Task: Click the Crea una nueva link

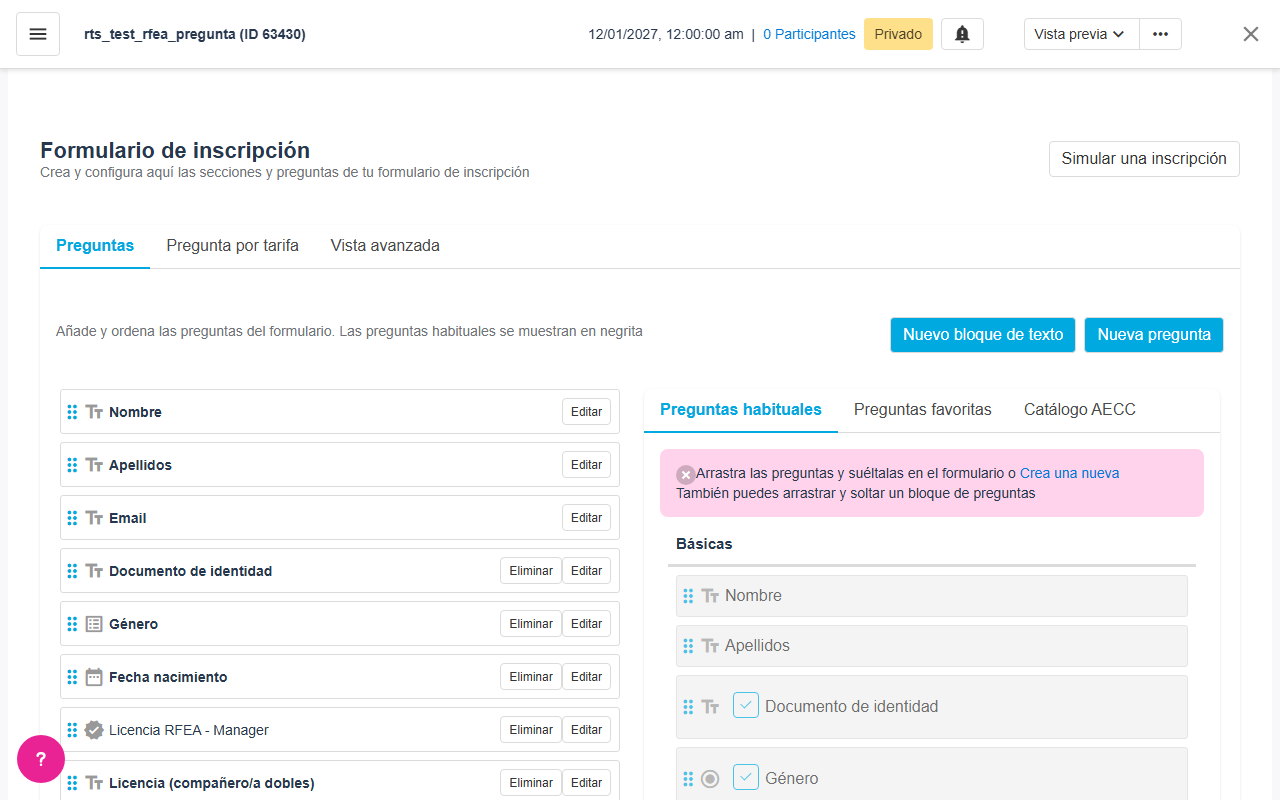Action: tap(1069, 474)
